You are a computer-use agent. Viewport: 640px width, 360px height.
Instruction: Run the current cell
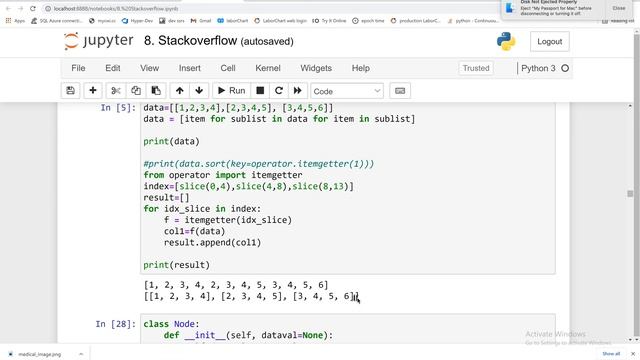coord(231,91)
